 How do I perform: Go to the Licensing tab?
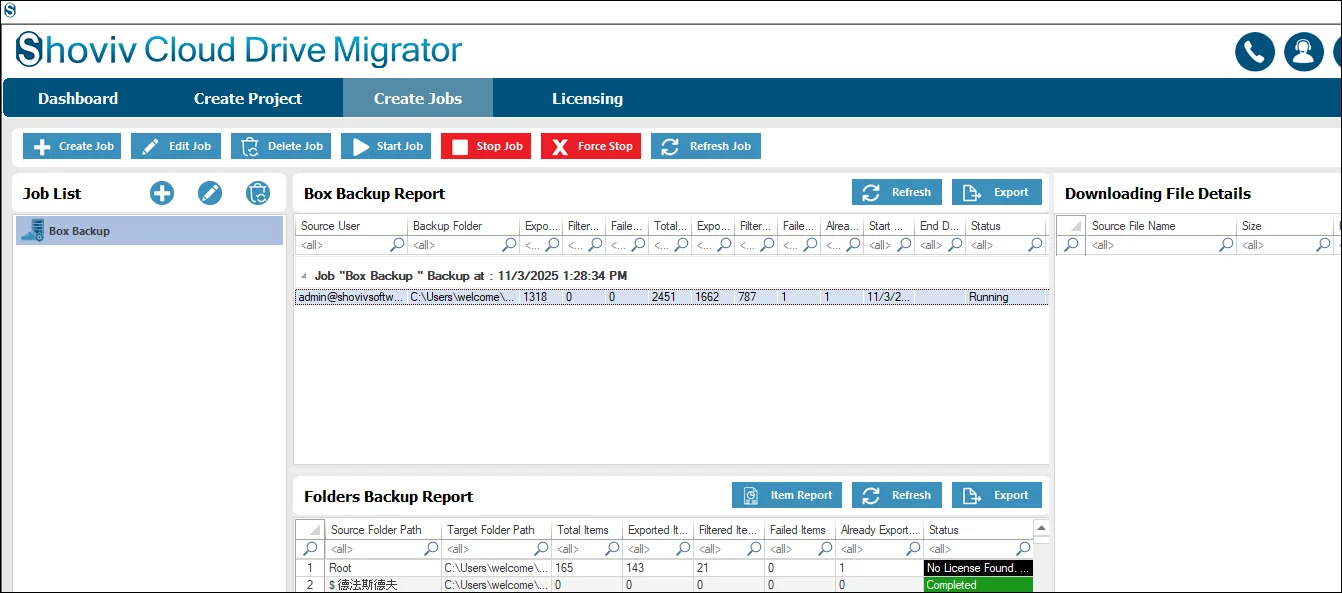coord(587,98)
